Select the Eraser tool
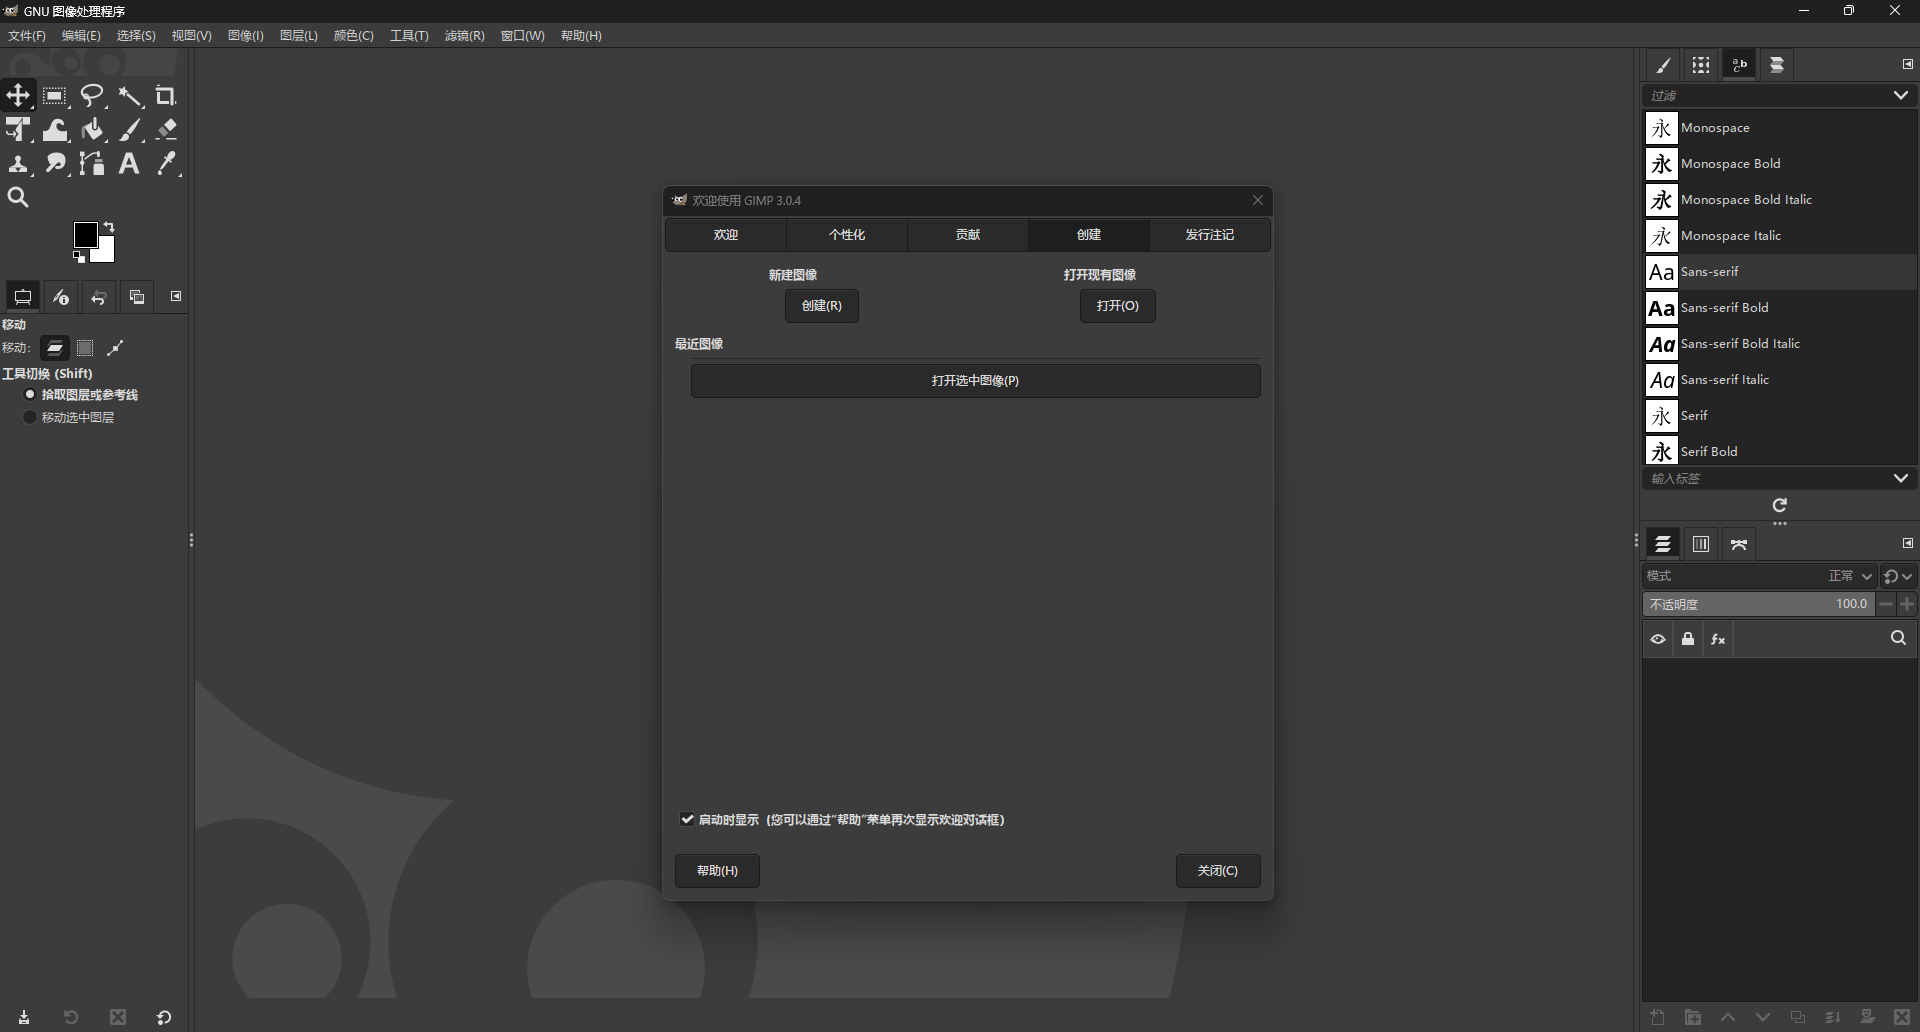This screenshot has height=1032, width=1920. pos(167,130)
